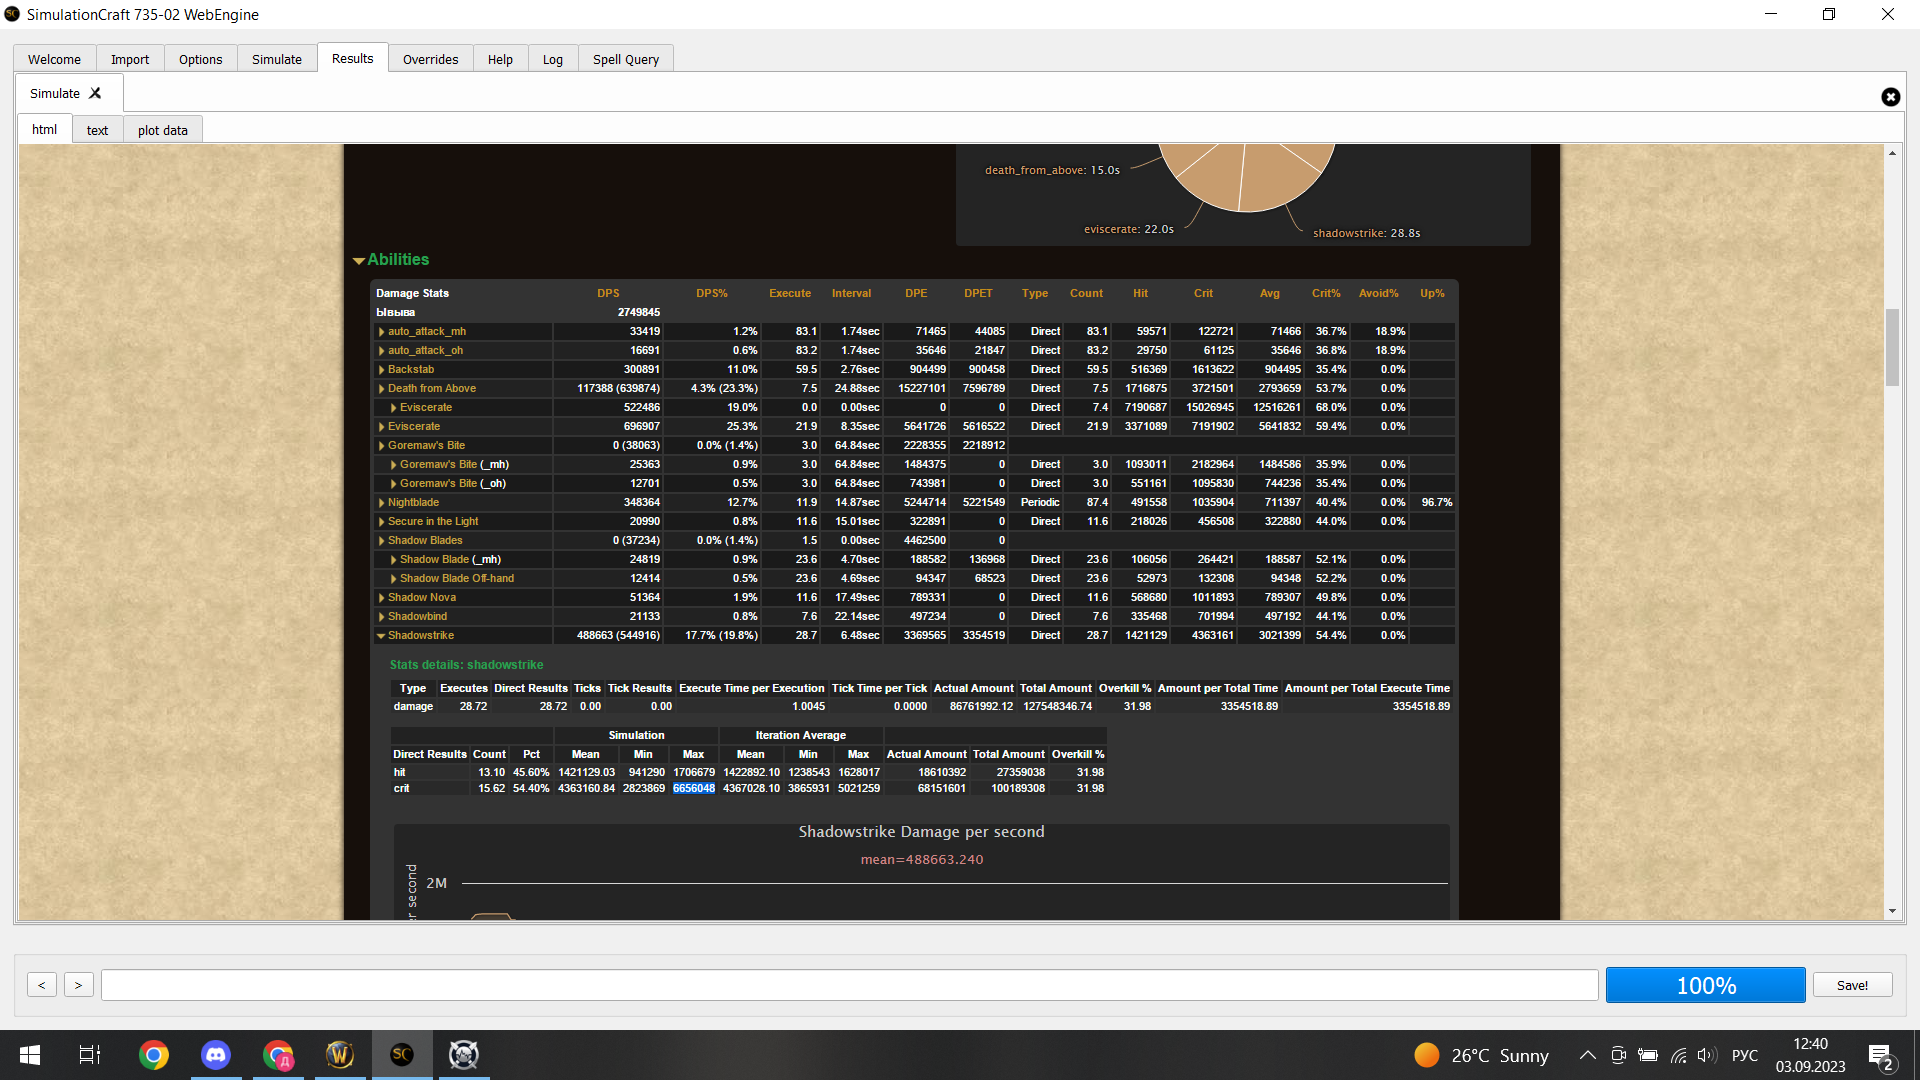Open Google Chrome from the taskbar
1920x1080 pixels.
tap(154, 1055)
